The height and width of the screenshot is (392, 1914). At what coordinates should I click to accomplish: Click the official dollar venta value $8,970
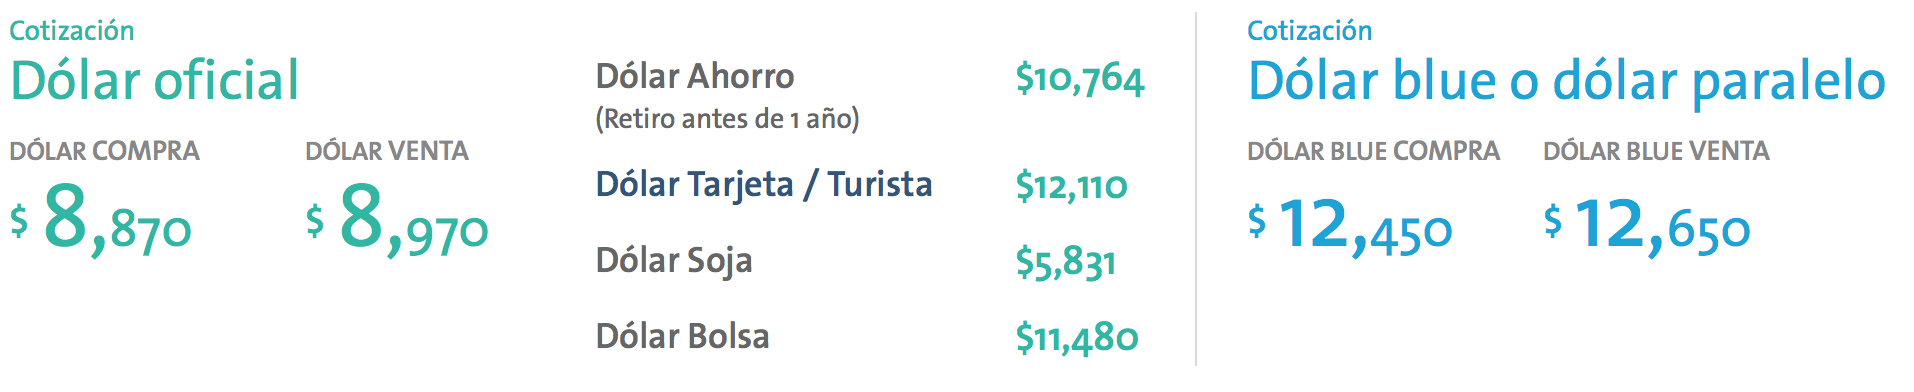tap(397, 219)
